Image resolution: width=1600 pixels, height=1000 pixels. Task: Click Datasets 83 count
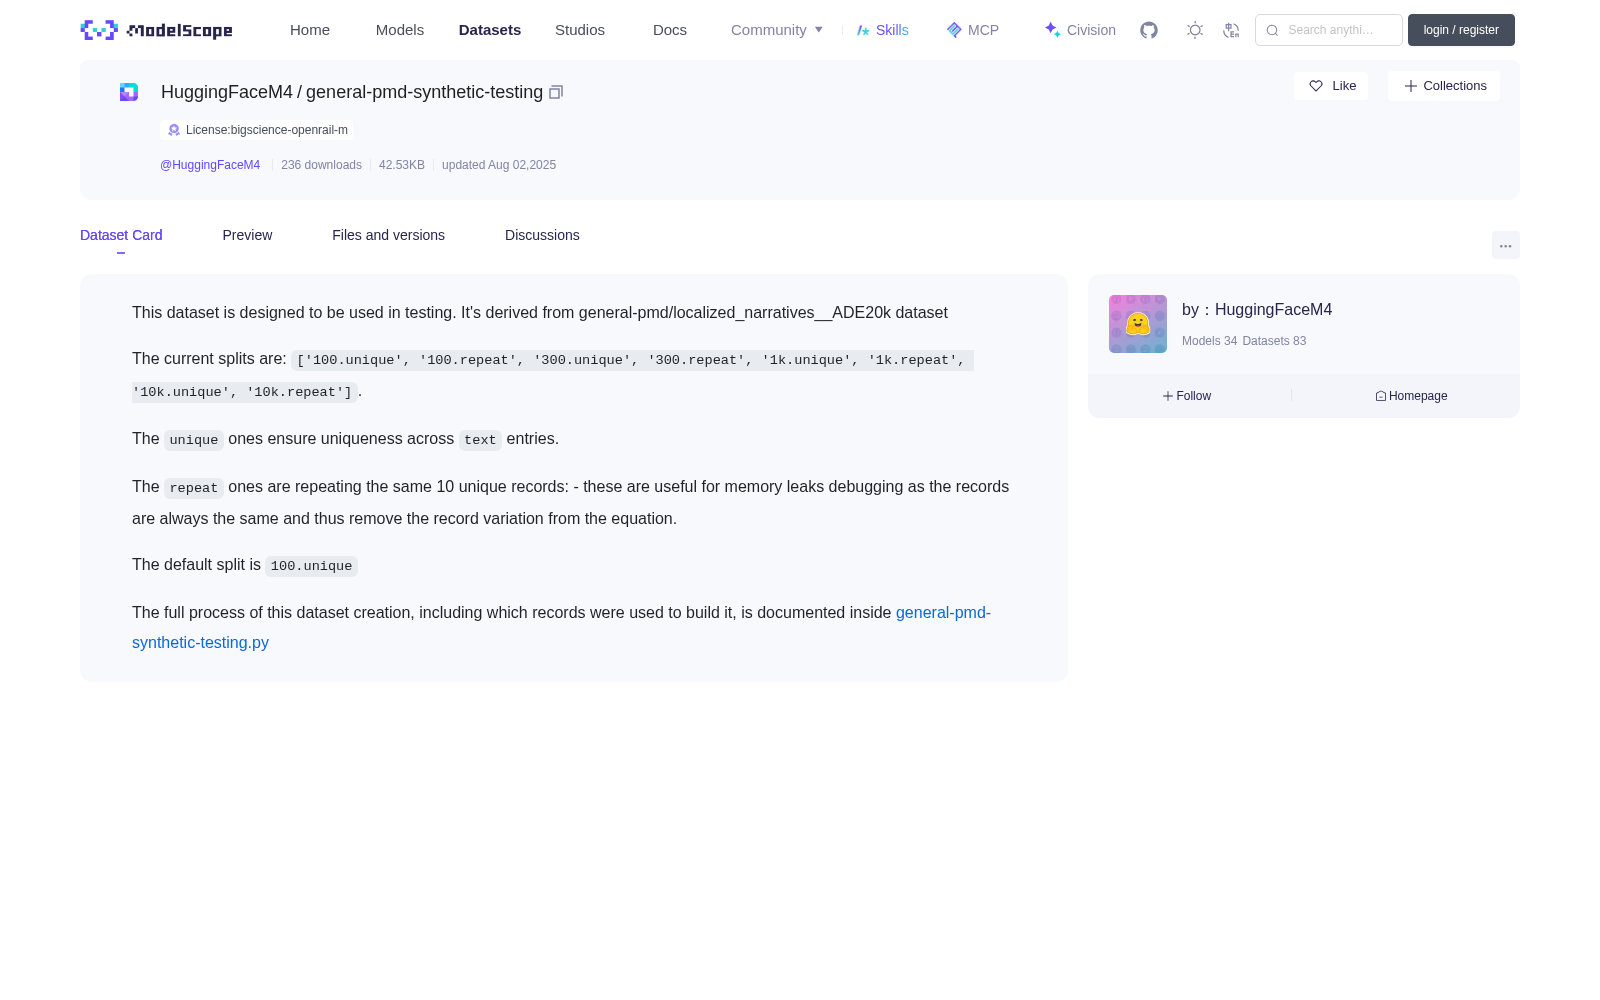click(1274, 341)
